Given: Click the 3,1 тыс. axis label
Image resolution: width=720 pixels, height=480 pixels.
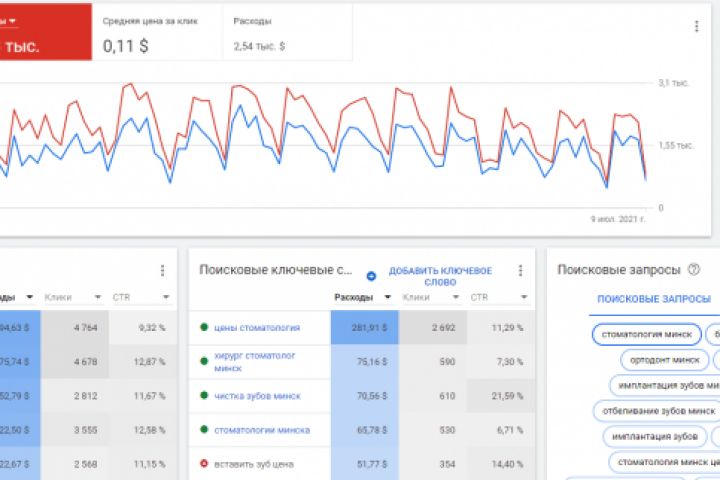Looking at the screenshot, I should [x=673, y=83].
